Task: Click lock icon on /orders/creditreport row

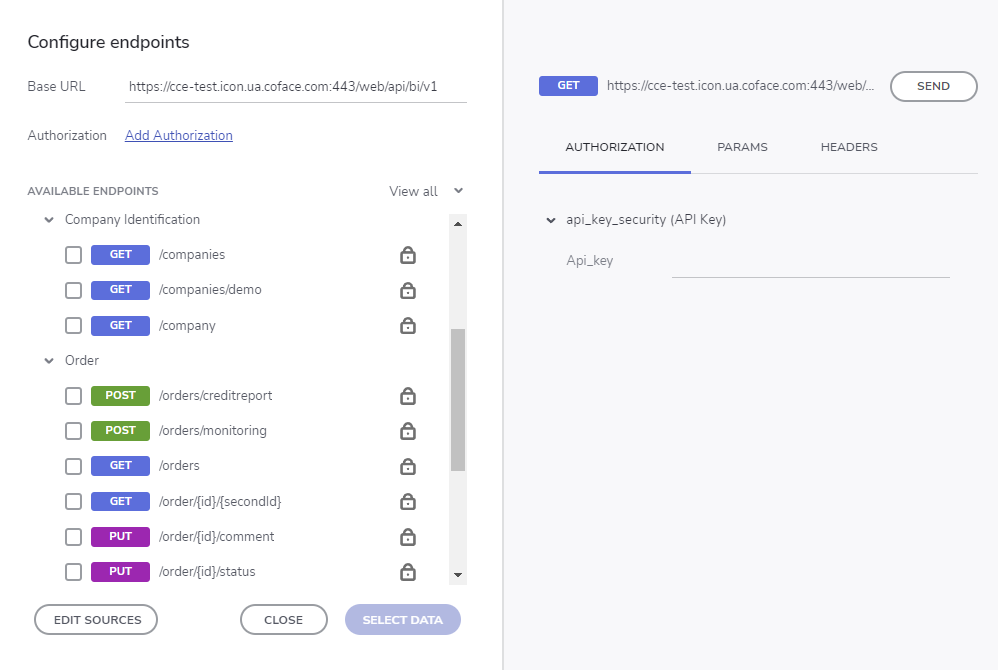Action: coord(408,396)
